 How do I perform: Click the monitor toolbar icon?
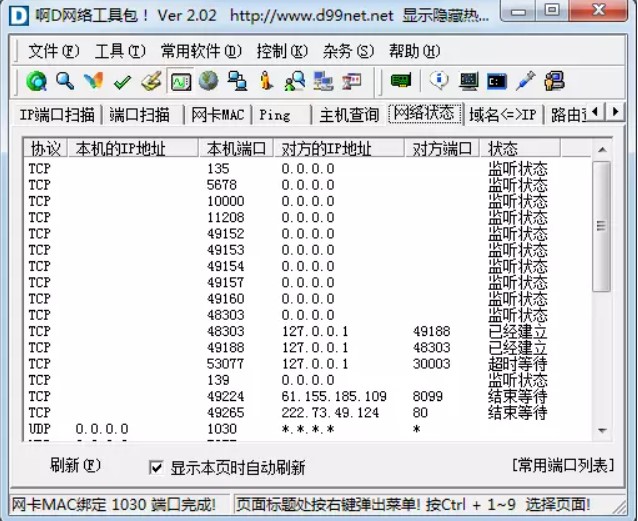[468, 81]
